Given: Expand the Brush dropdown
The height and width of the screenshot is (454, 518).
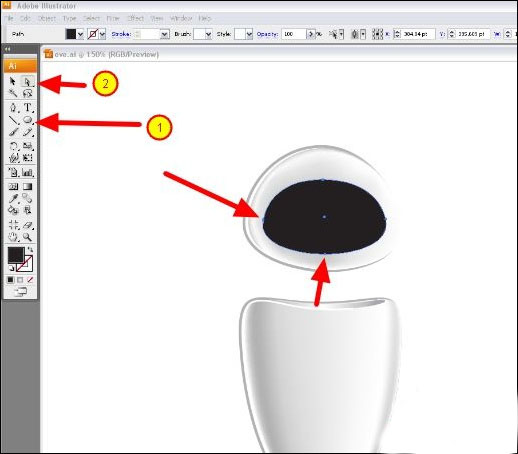Looking at the screenshot, I should click(208, 34).
